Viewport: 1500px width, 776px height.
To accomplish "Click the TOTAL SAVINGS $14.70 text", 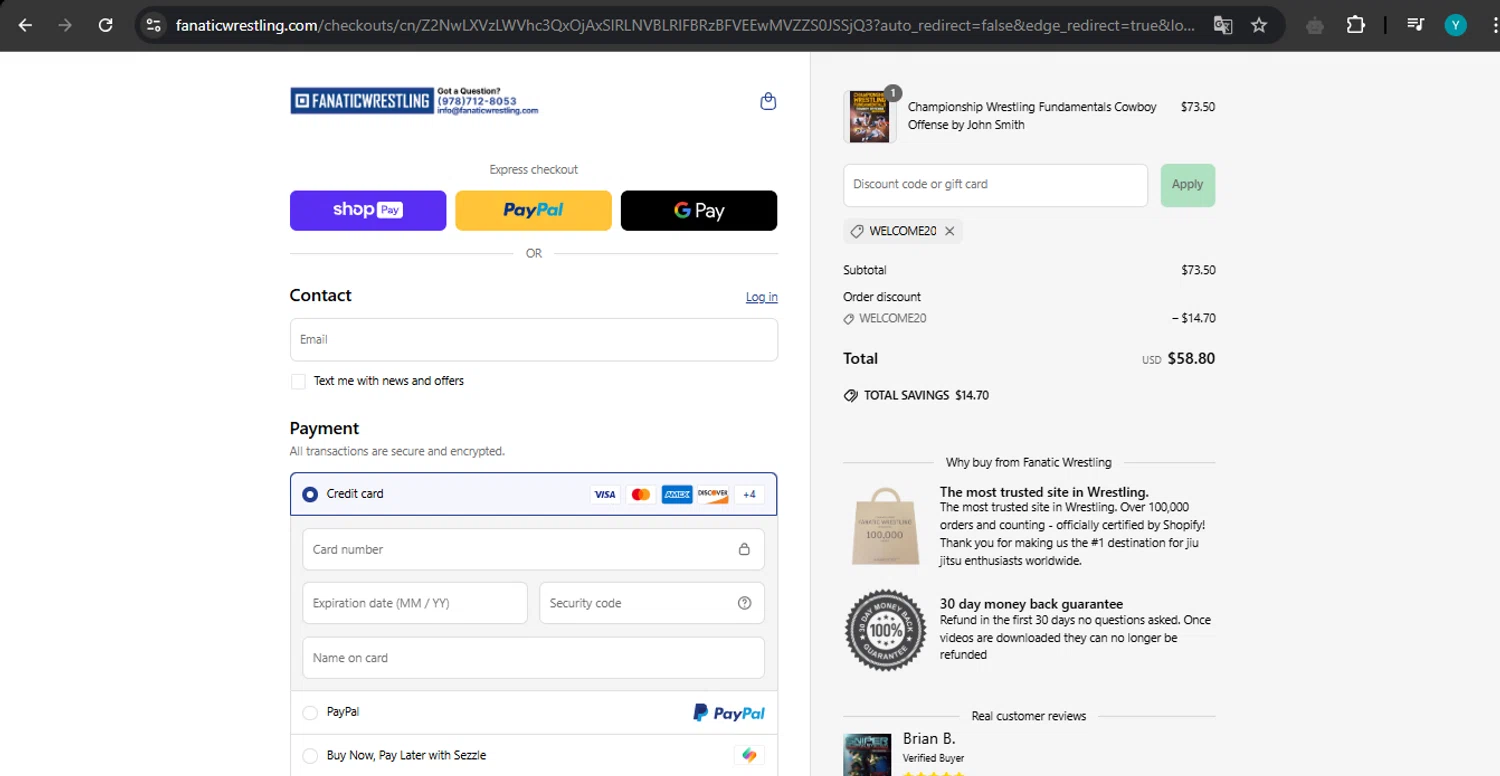I will click(x=926, y=395).
